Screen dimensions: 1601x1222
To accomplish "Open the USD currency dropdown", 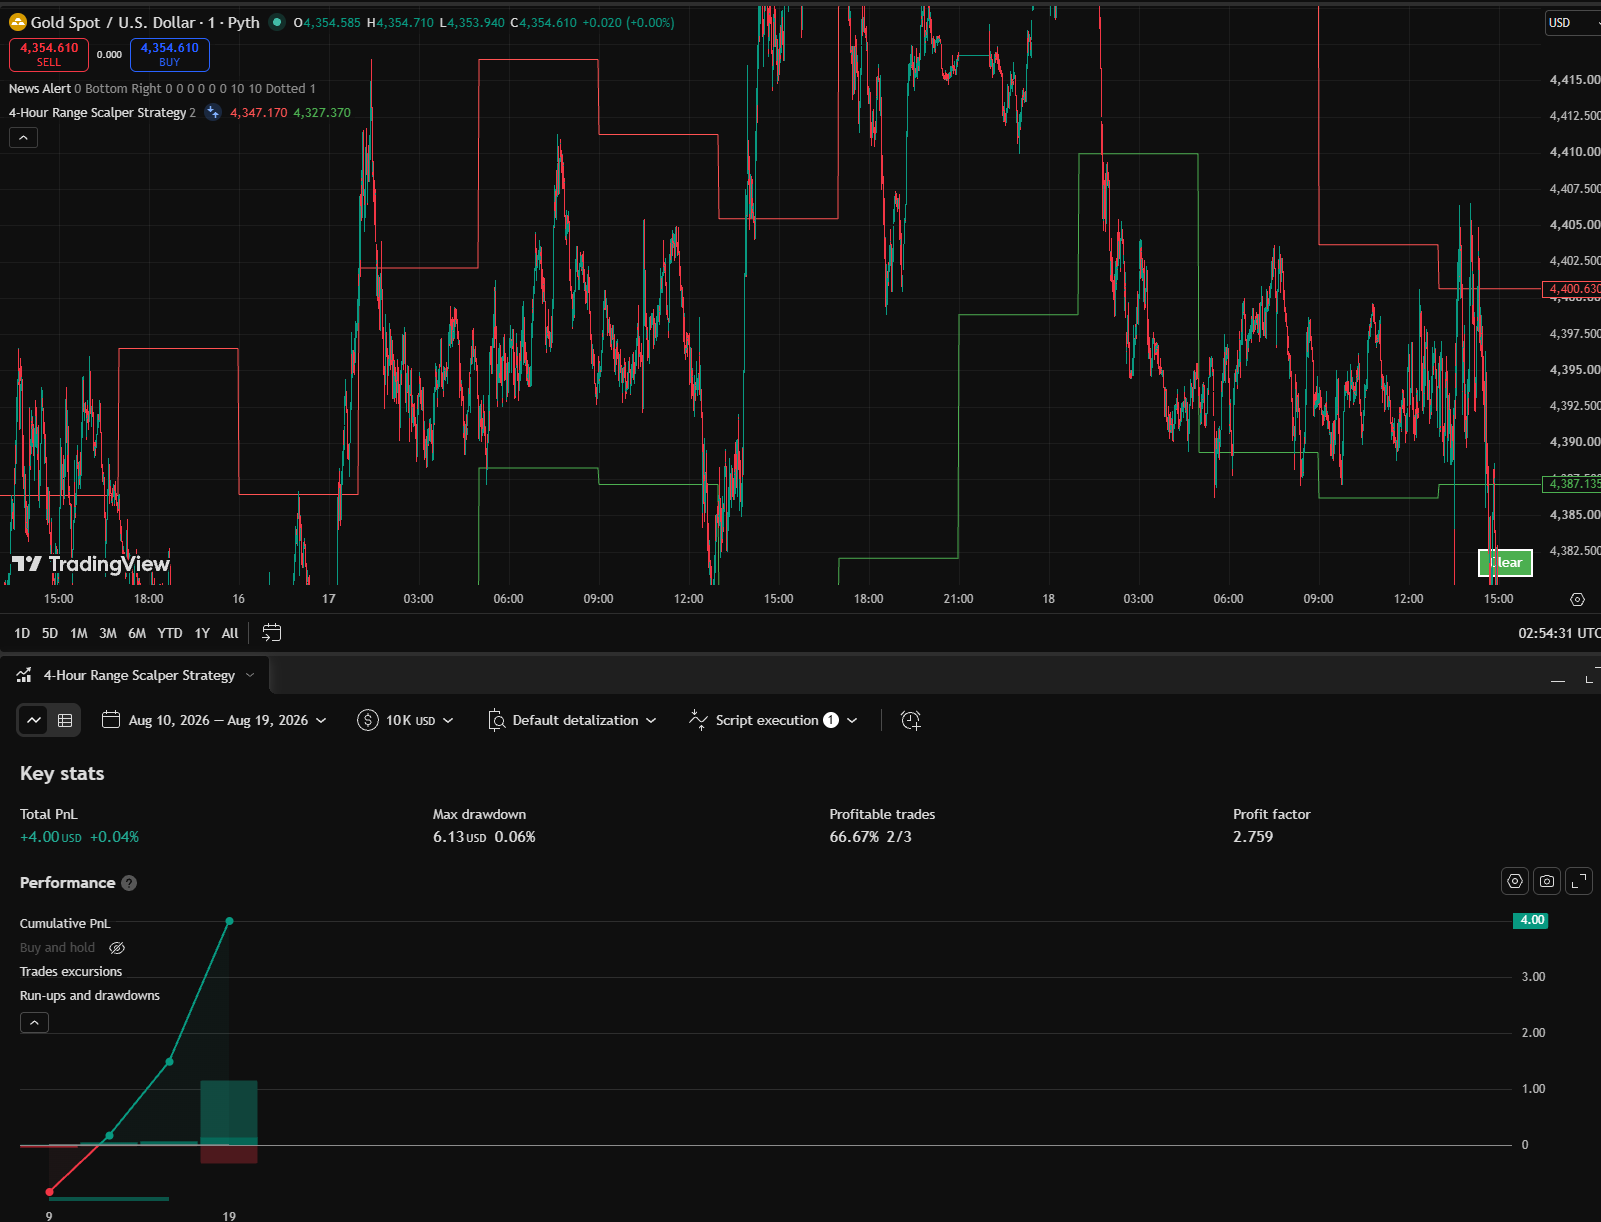I will click(1572, 22).
